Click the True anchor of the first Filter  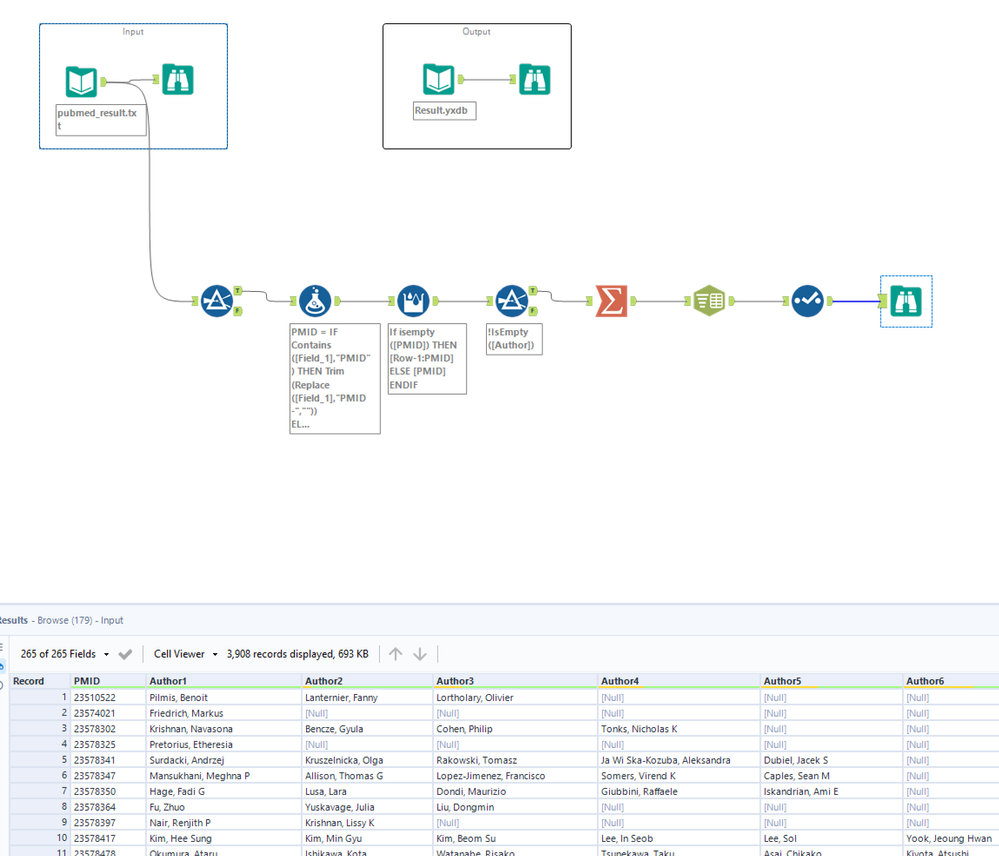click(238, 291)
